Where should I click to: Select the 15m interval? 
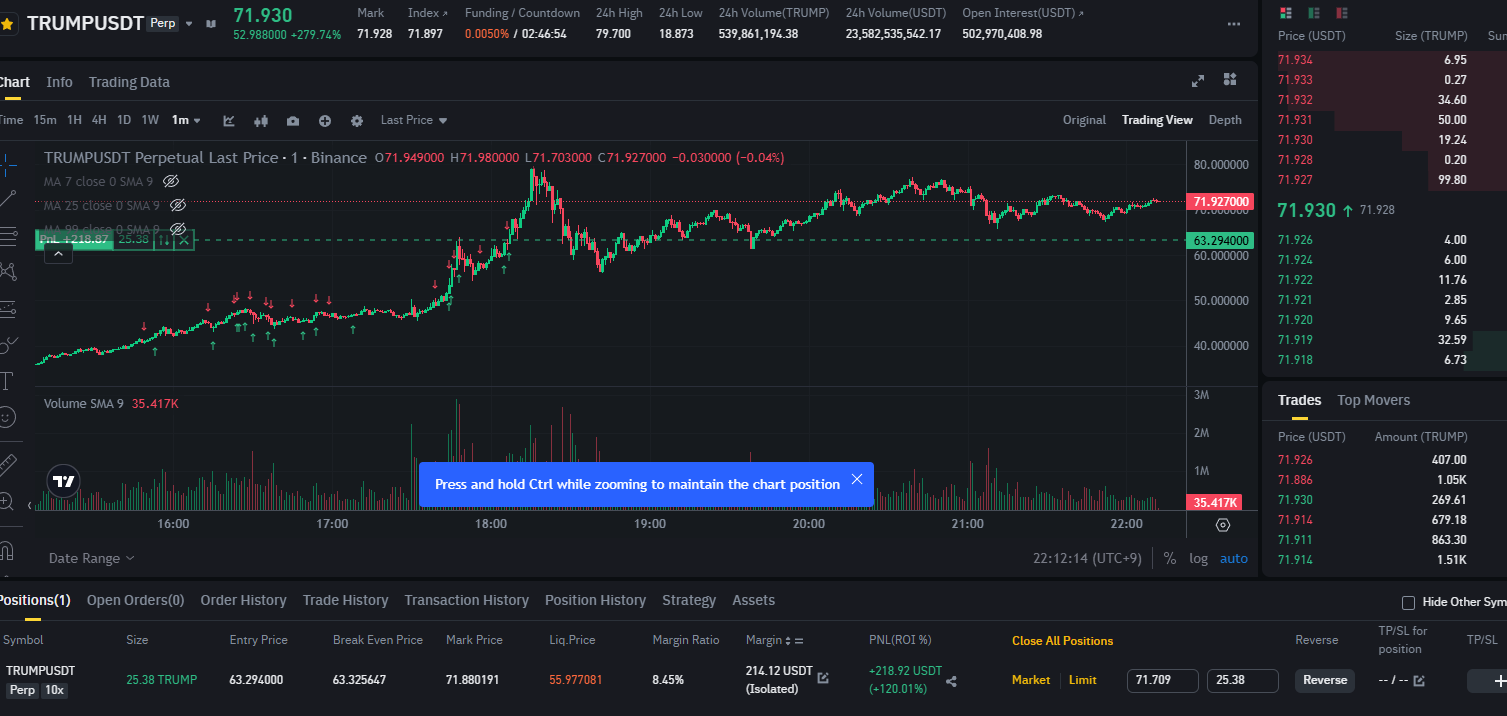coord(45,120)
